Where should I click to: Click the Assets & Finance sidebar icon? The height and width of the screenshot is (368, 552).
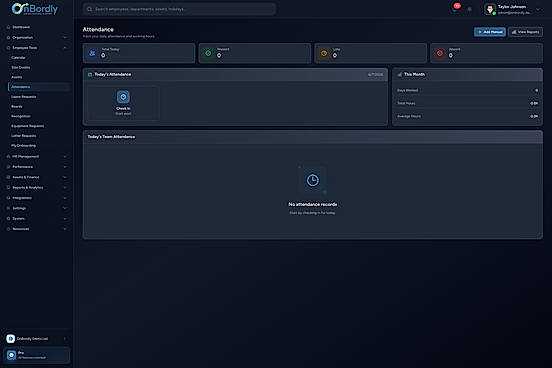point(8,177)
